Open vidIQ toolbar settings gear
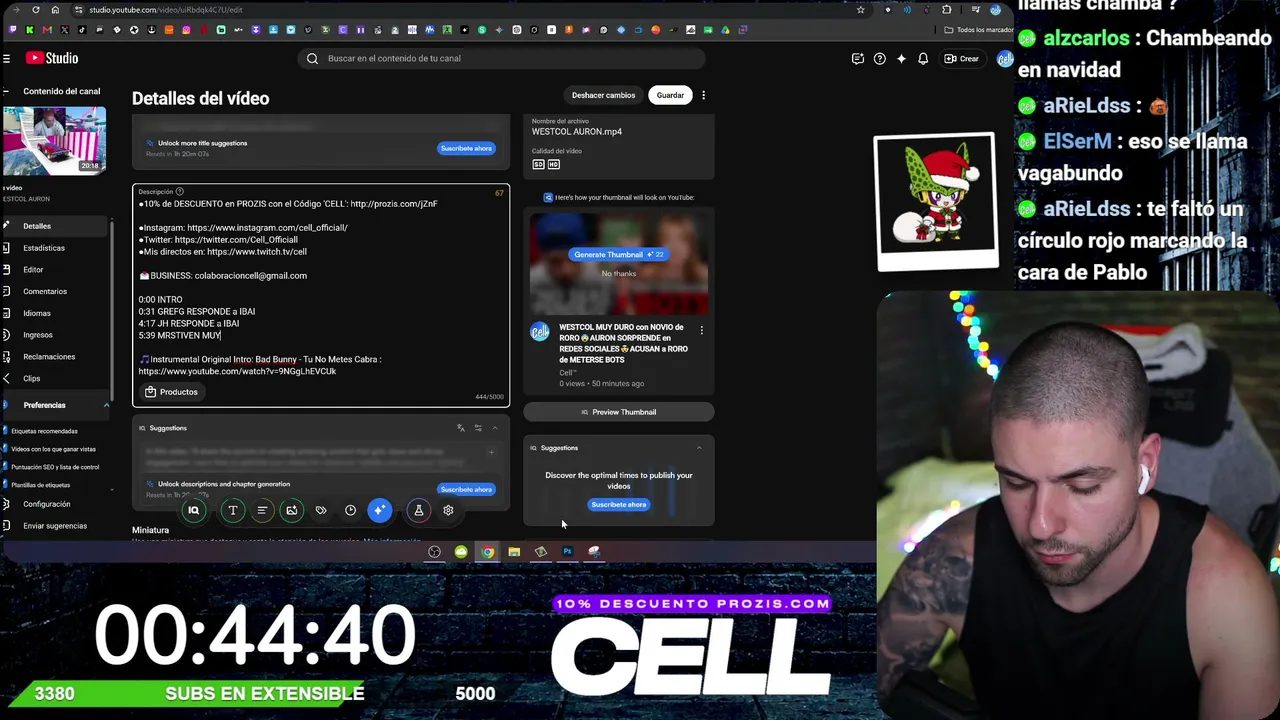The width and height of the screenshot is (1280, 720). (x=448, y=510)
